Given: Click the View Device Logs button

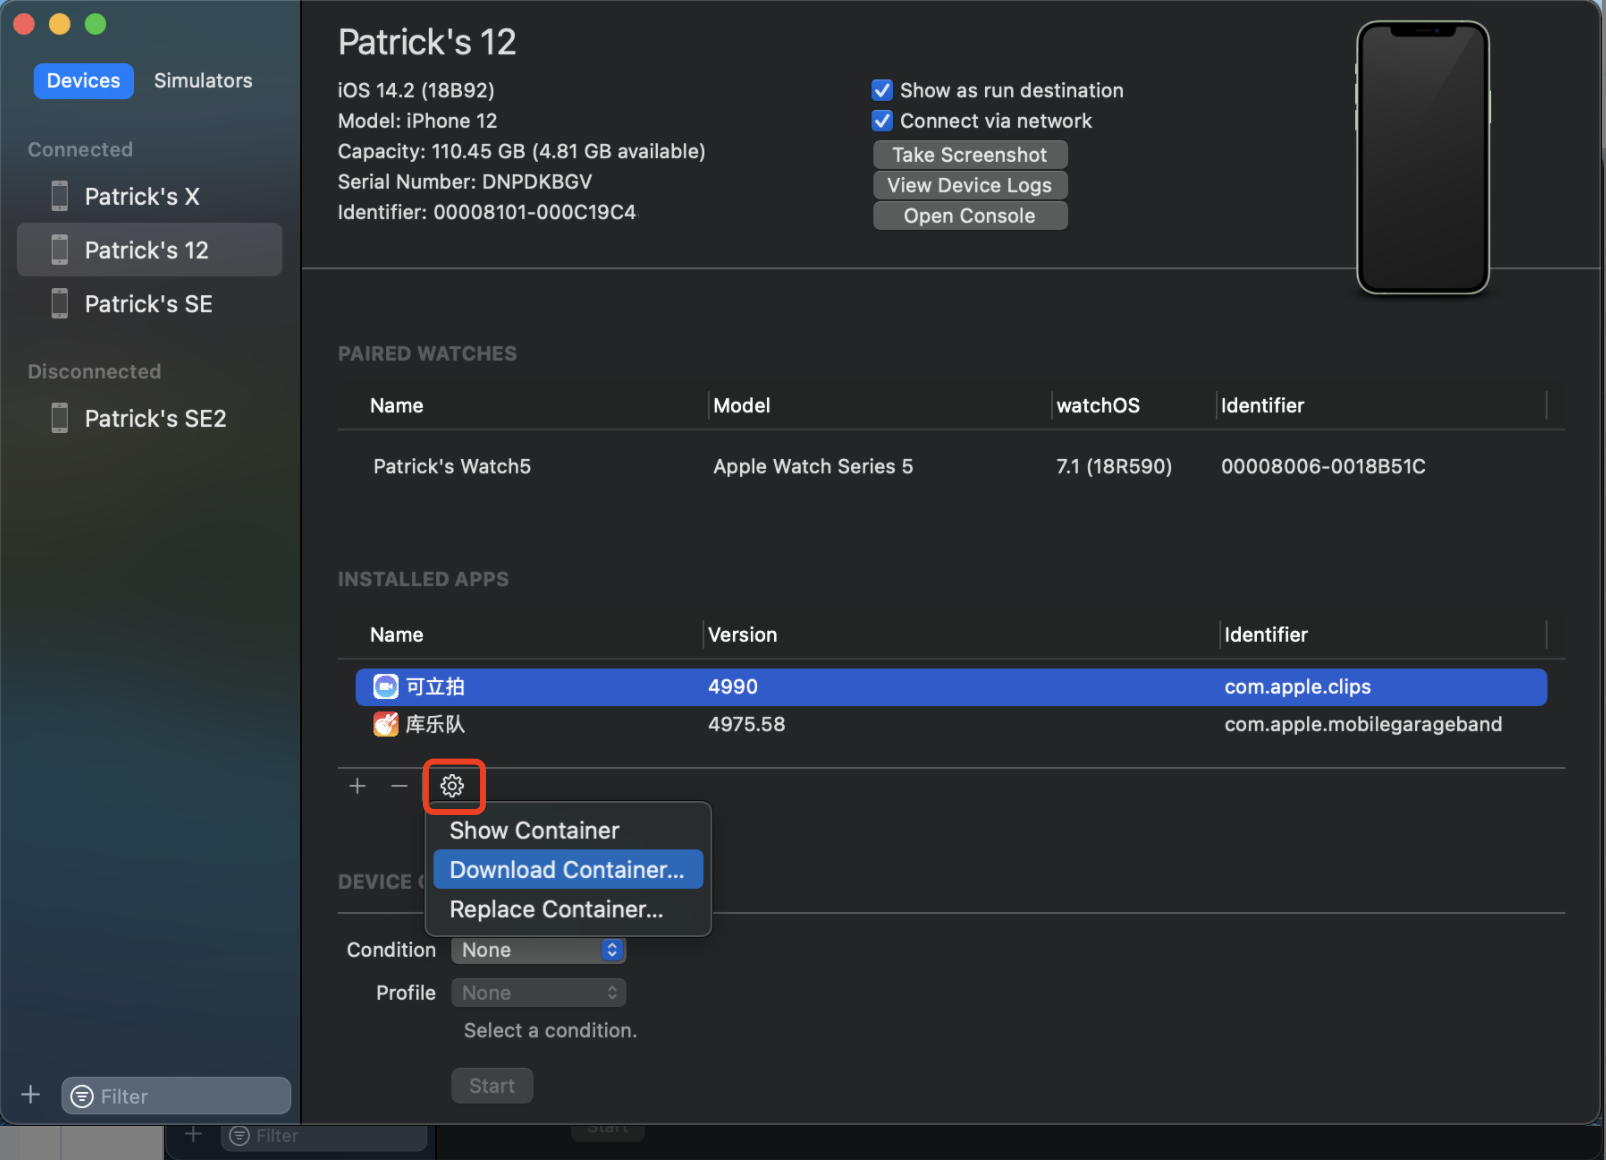Looking at the screenshot, I should [x=970, y=185].
